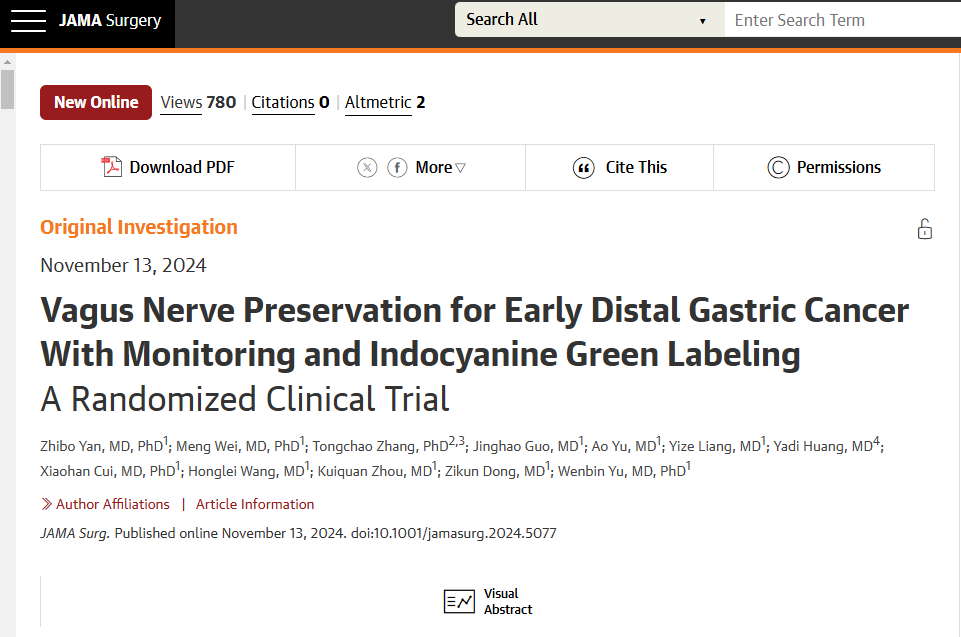Click the PDF file icon
Image resolution: width=961 pixels, height=637 pixels.
click(112, 167)
